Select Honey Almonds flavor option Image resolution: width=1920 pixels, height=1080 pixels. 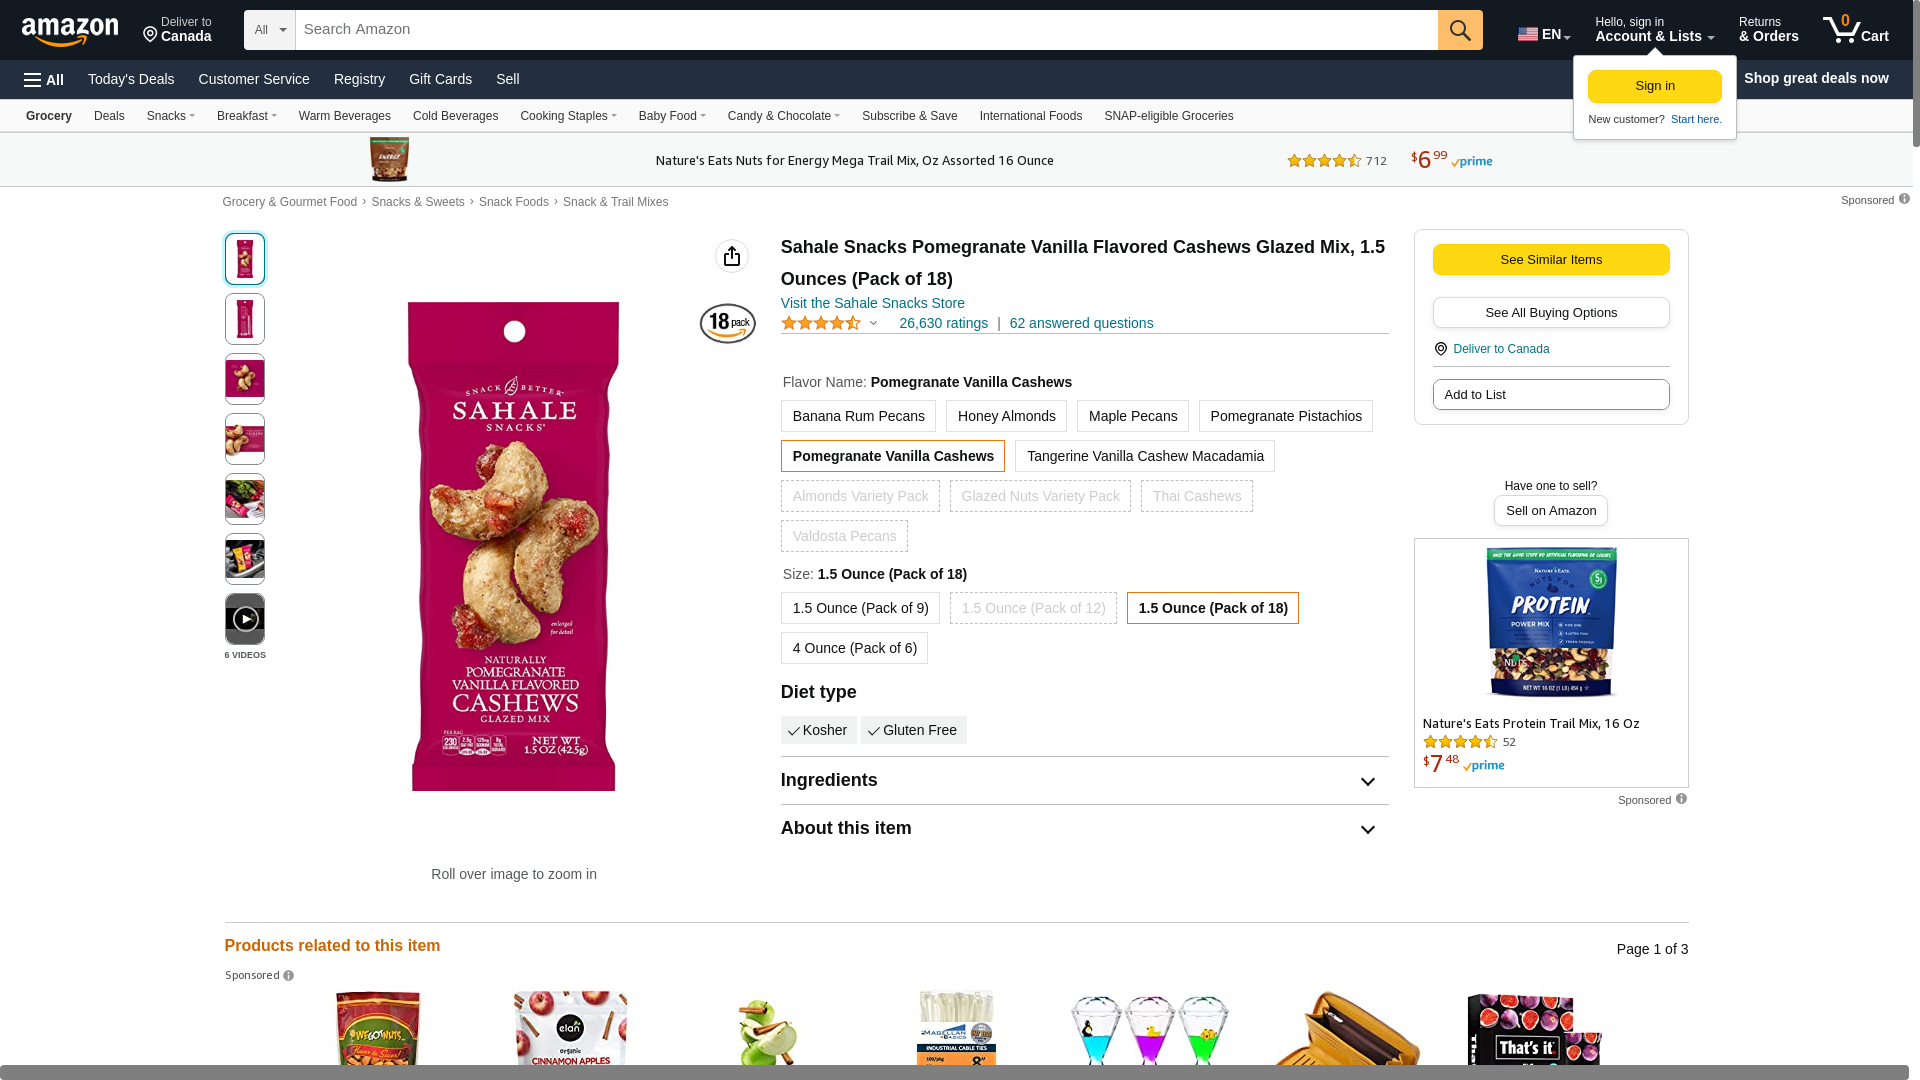(1006, 416)
